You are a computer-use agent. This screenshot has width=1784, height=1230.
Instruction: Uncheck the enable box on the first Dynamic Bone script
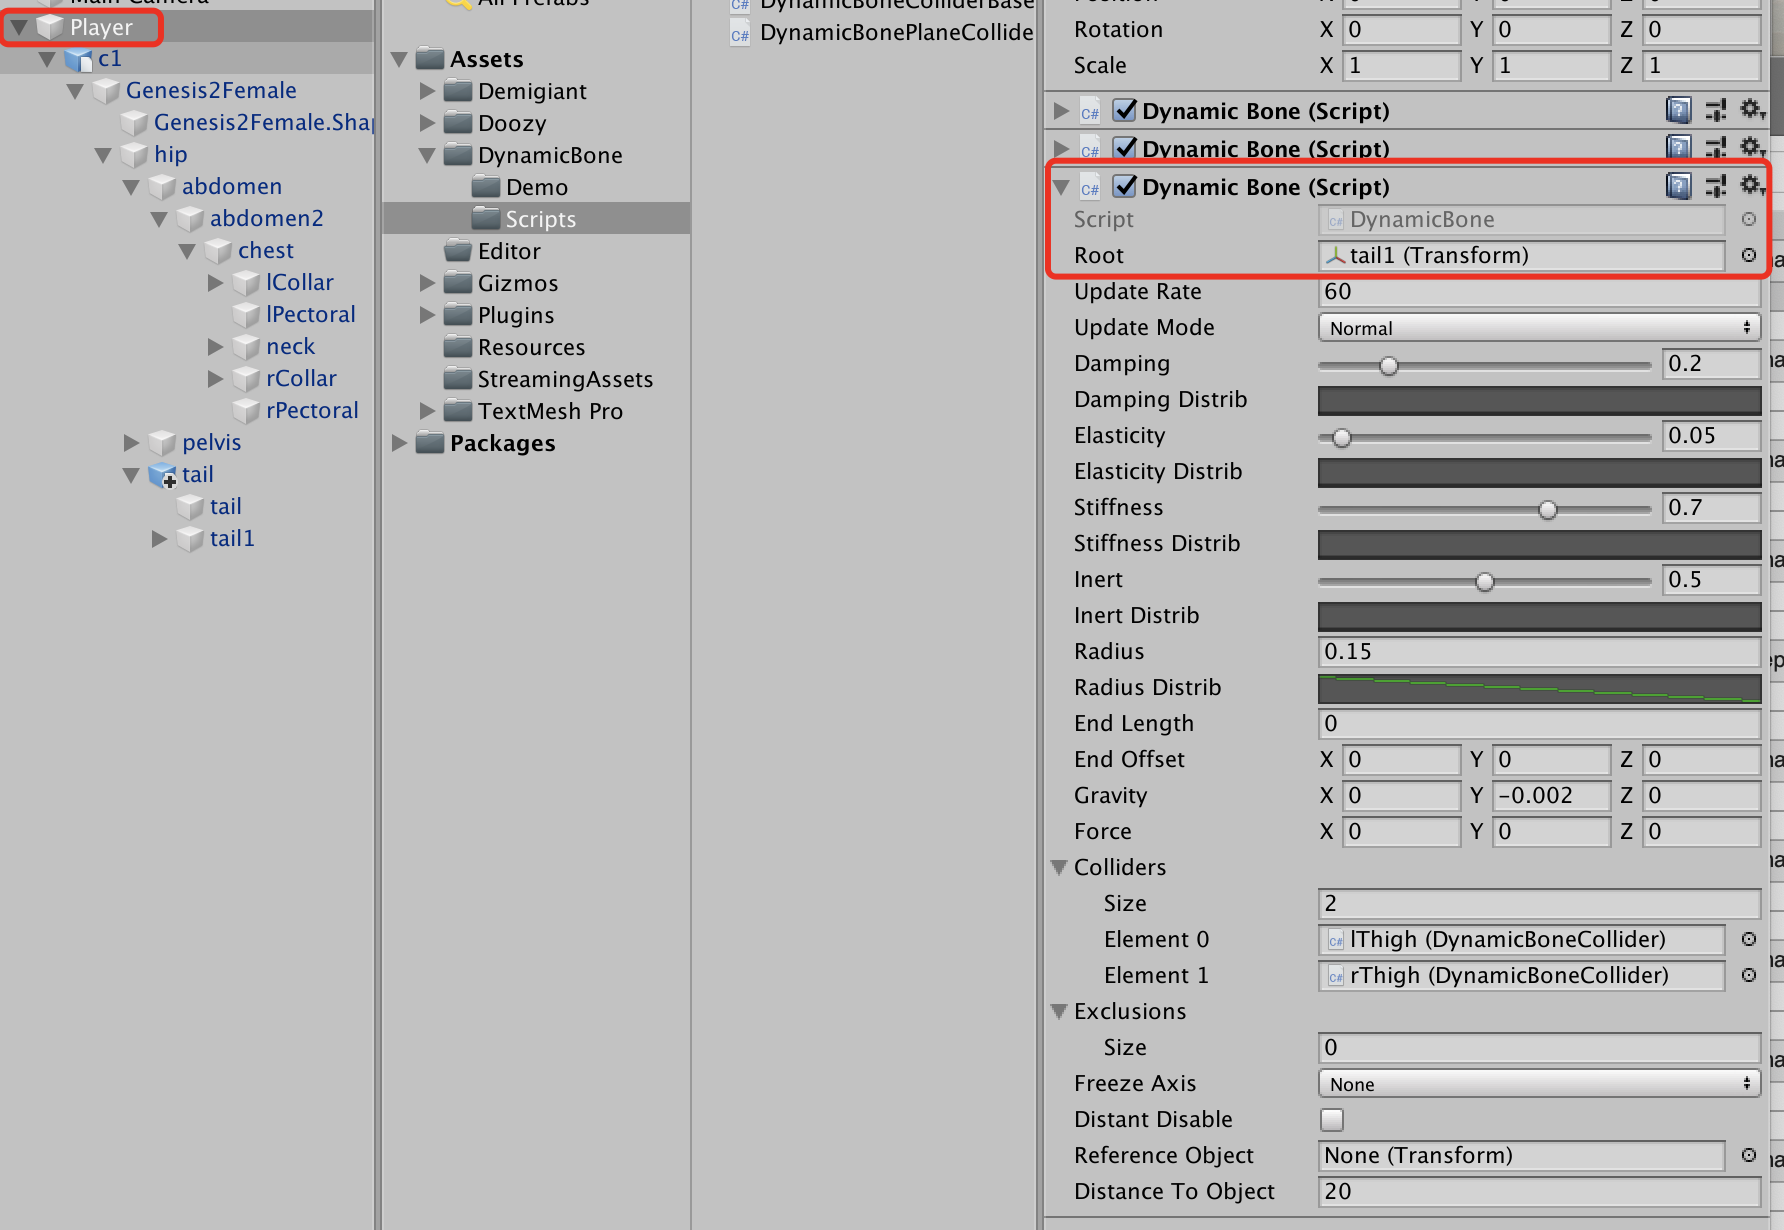1124,111
